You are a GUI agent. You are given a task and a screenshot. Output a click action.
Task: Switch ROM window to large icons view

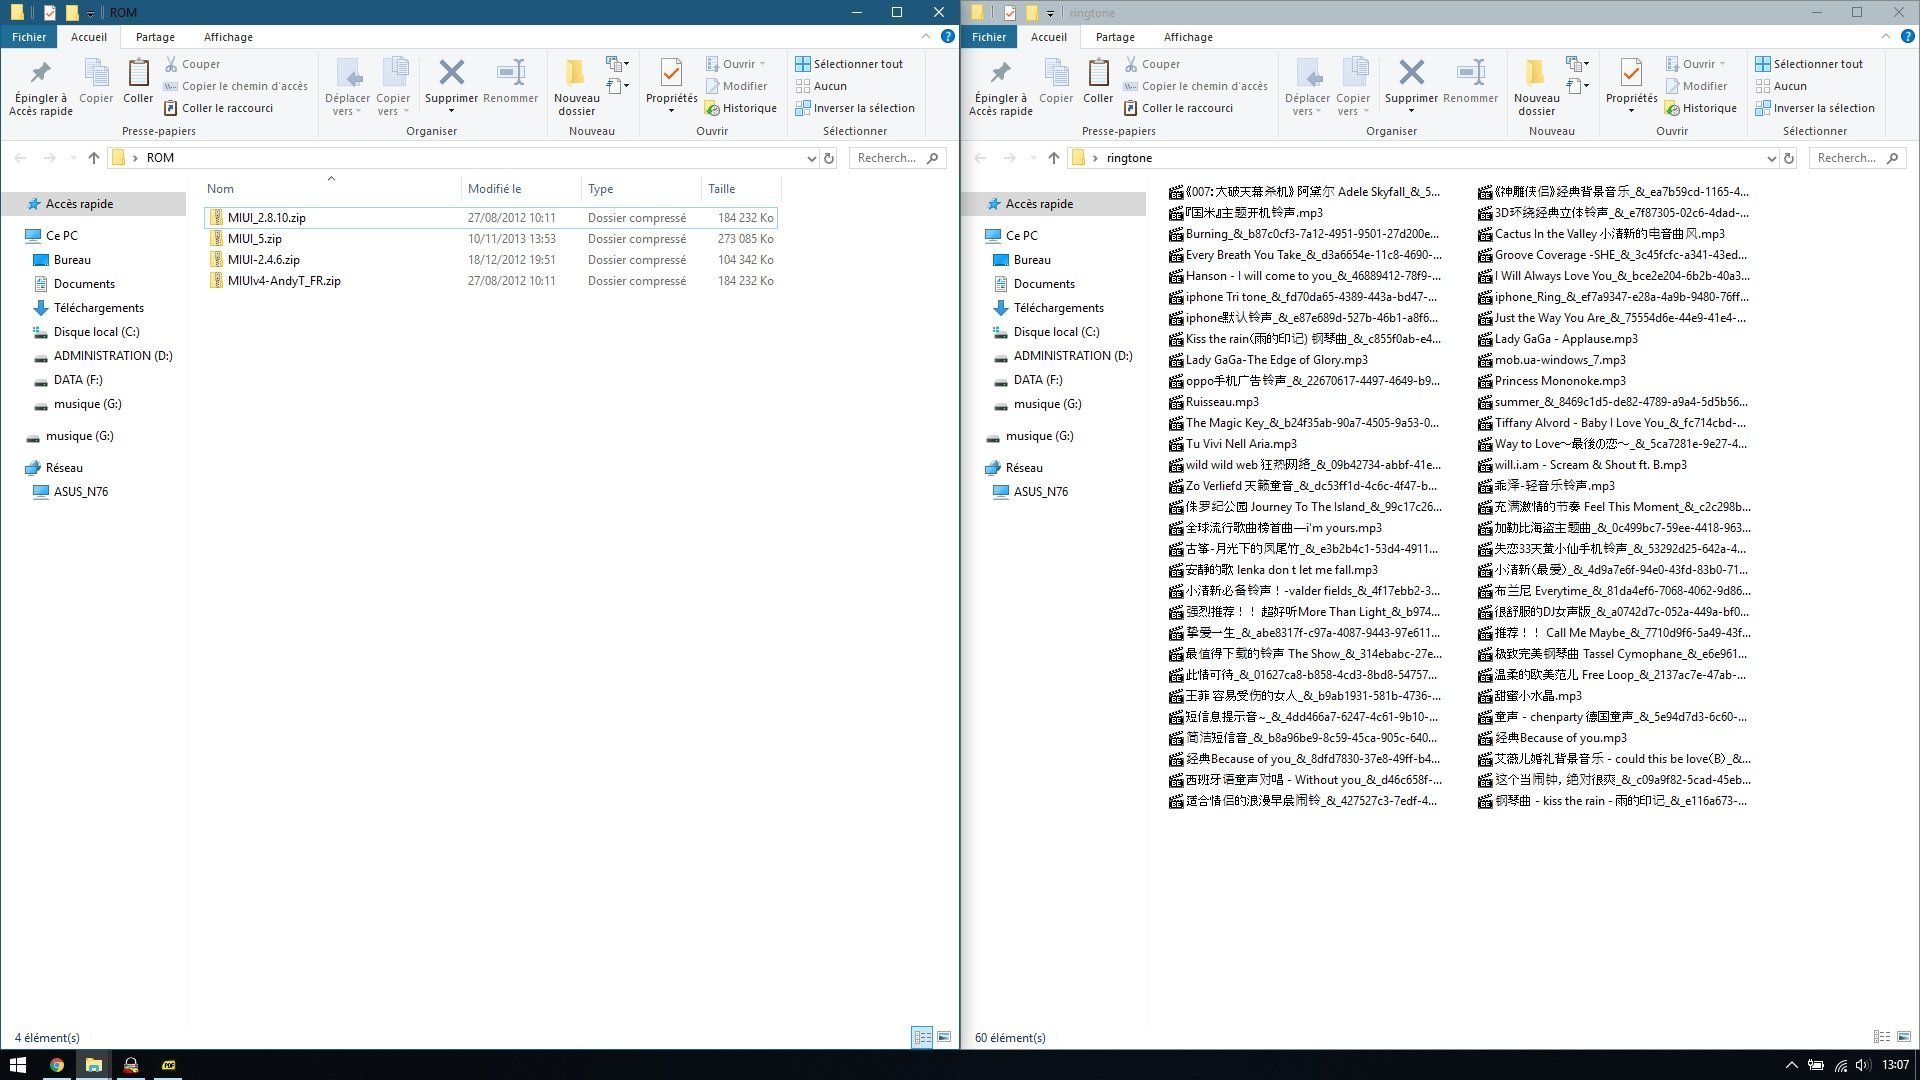944,1037
